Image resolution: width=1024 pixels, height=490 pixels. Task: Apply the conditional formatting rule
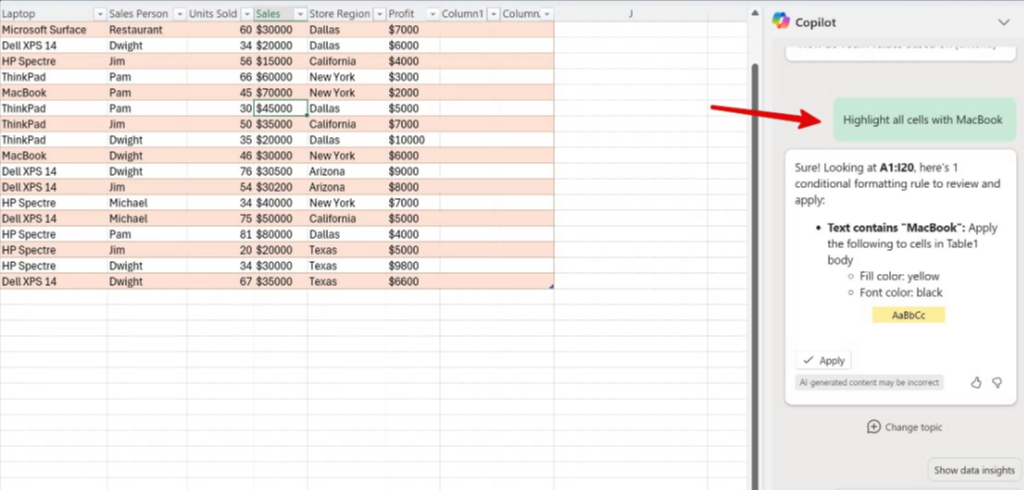pyautogui.click(x=823, y=360)
